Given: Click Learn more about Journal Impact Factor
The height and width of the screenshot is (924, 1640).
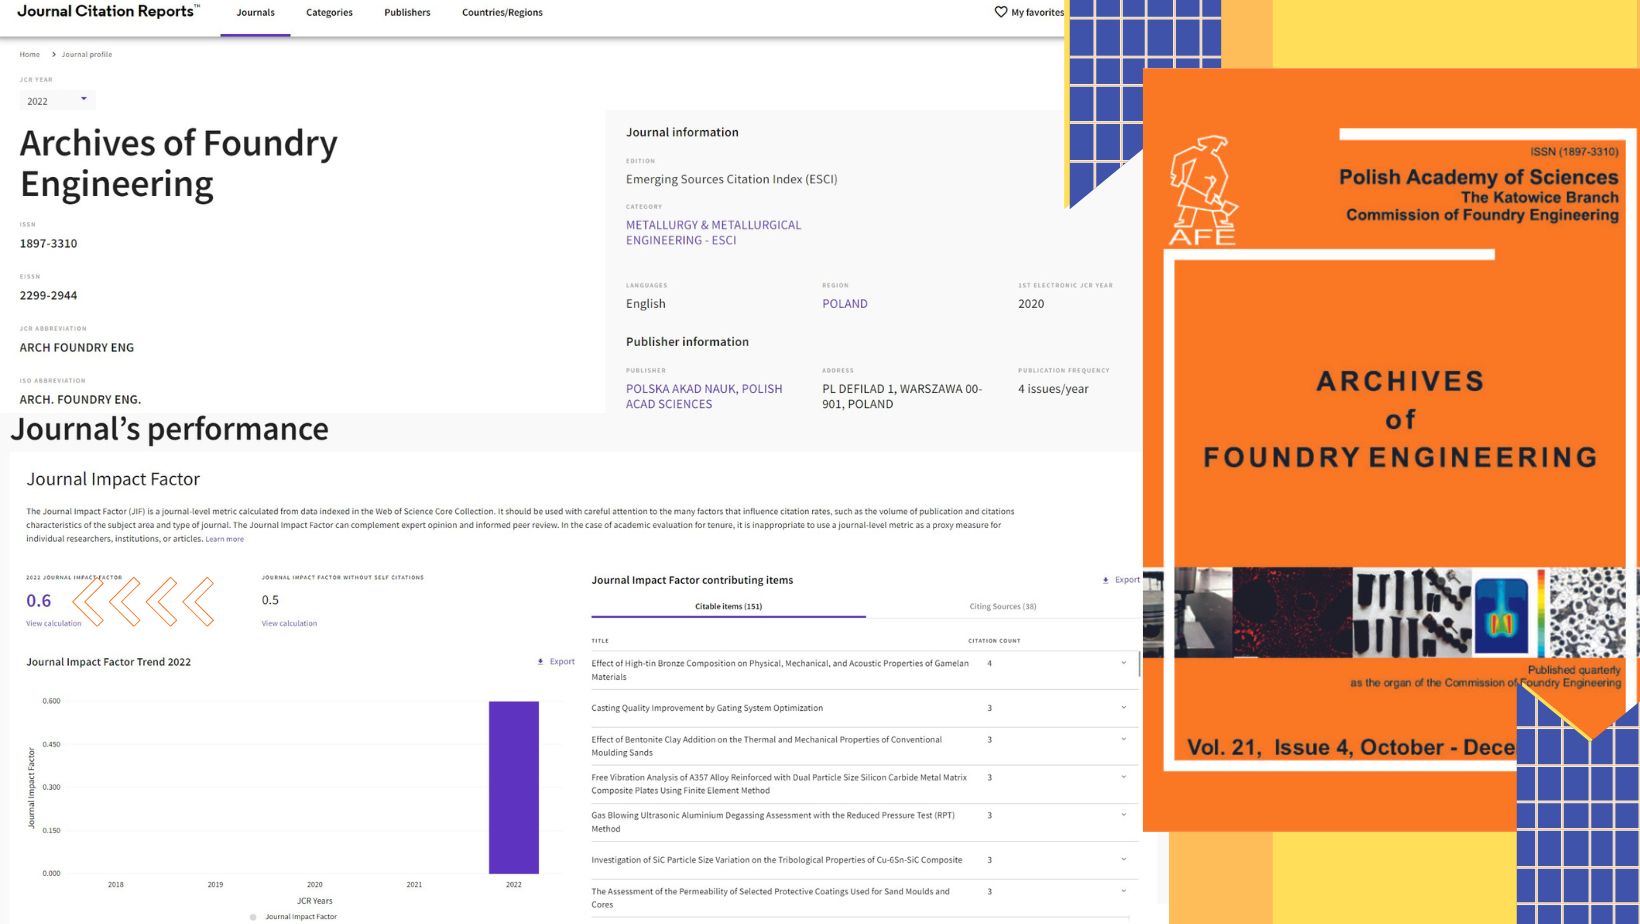Looking at the screenshot, I should (224, 539).
